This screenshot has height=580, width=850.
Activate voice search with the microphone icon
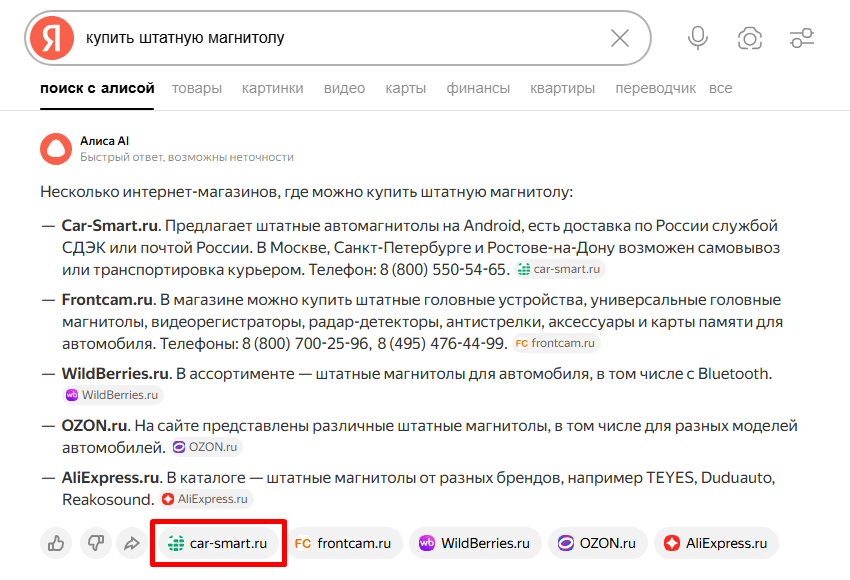(697, 38)
